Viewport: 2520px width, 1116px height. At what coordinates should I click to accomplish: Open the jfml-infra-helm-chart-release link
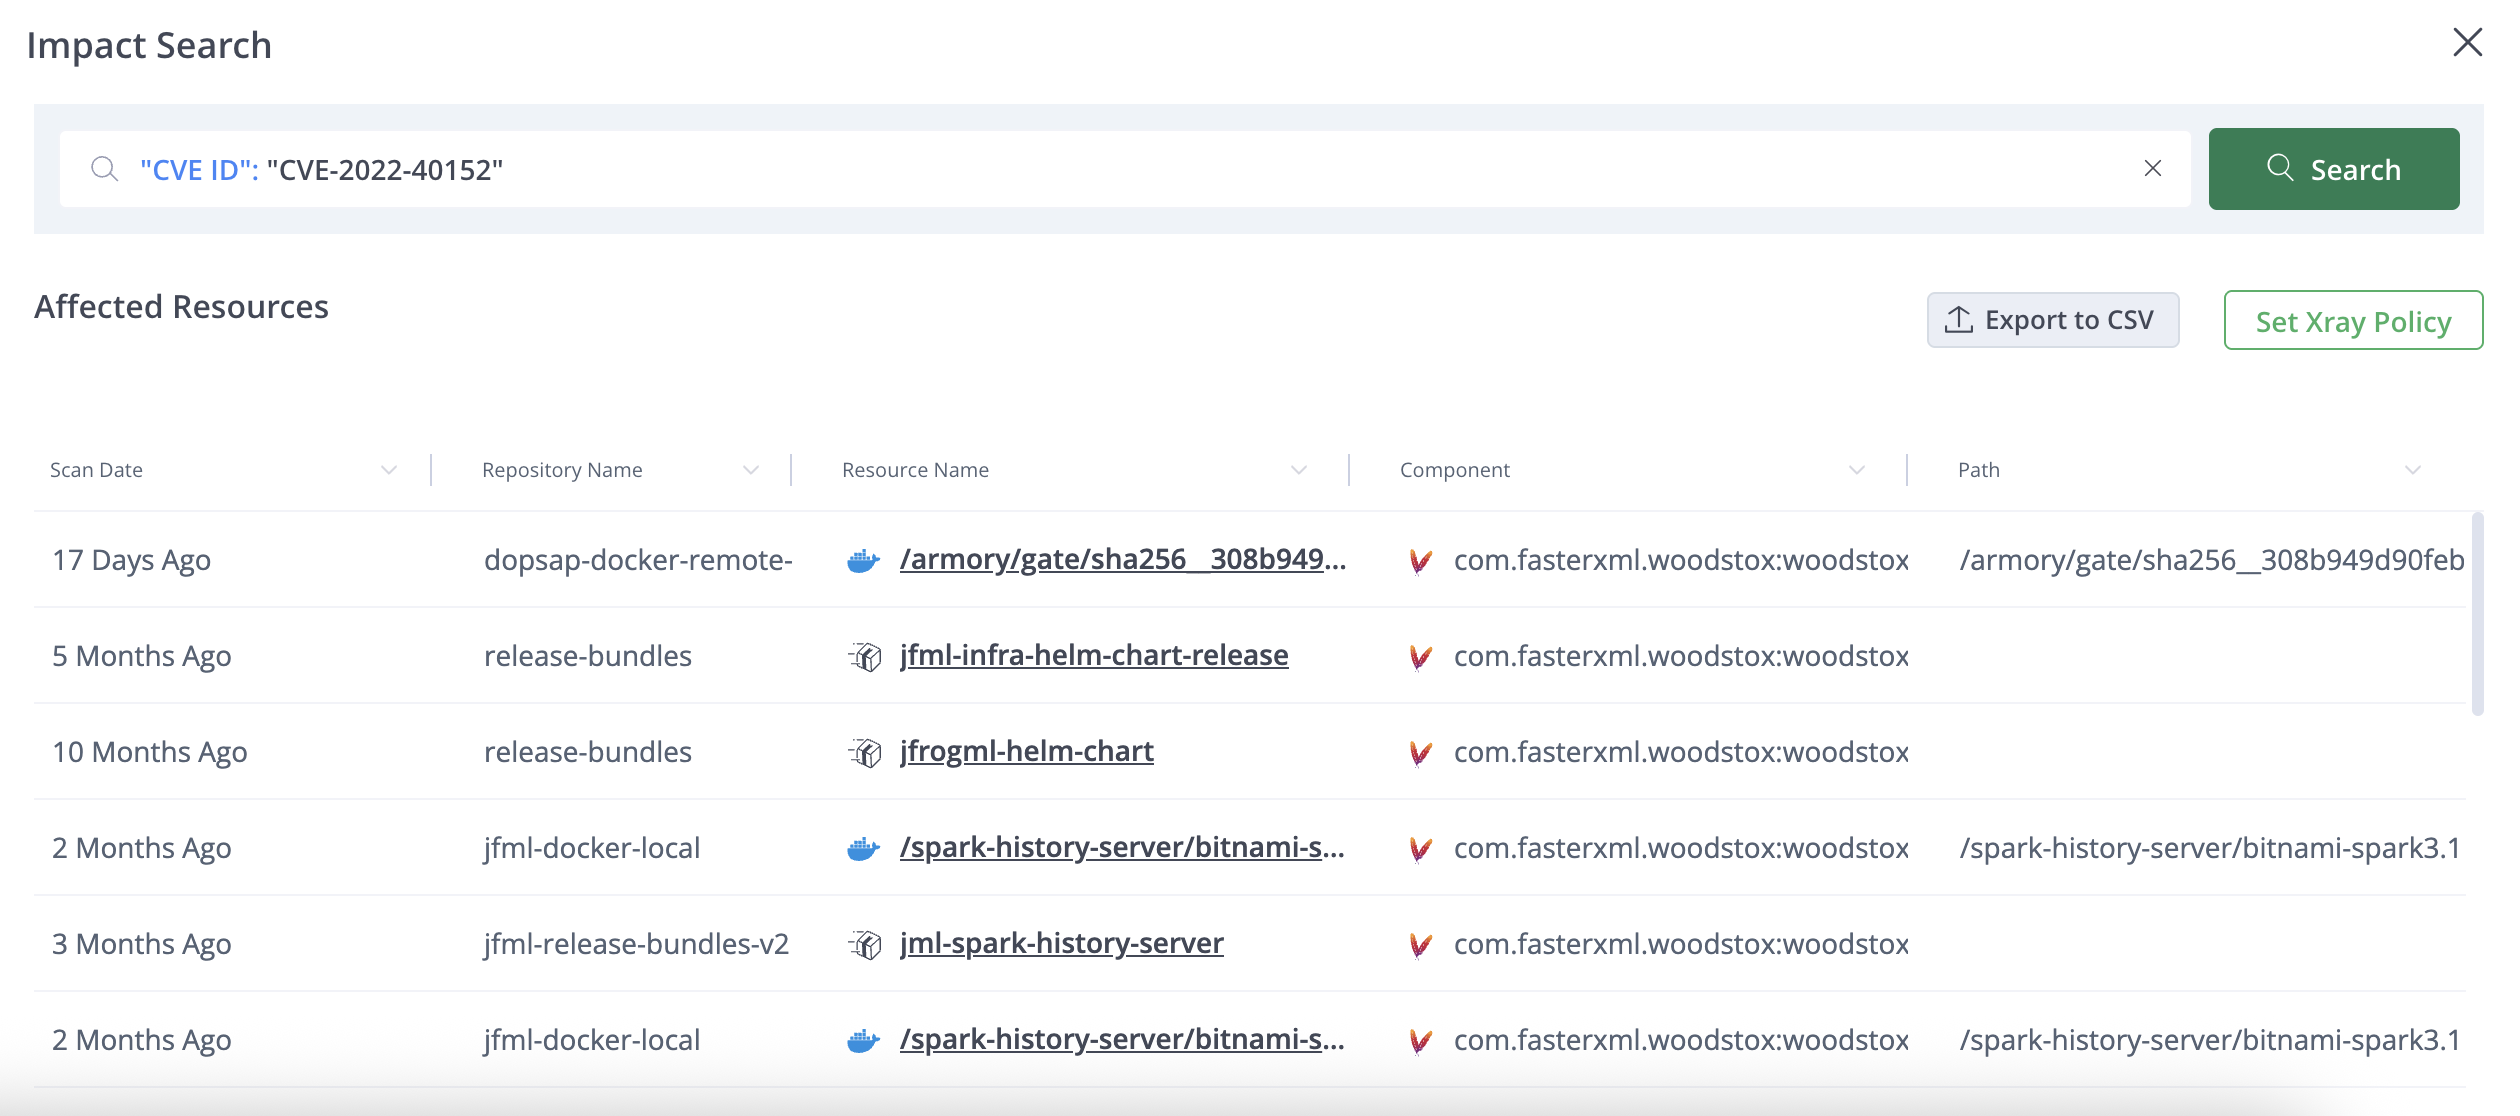(x=1093, y=655)
